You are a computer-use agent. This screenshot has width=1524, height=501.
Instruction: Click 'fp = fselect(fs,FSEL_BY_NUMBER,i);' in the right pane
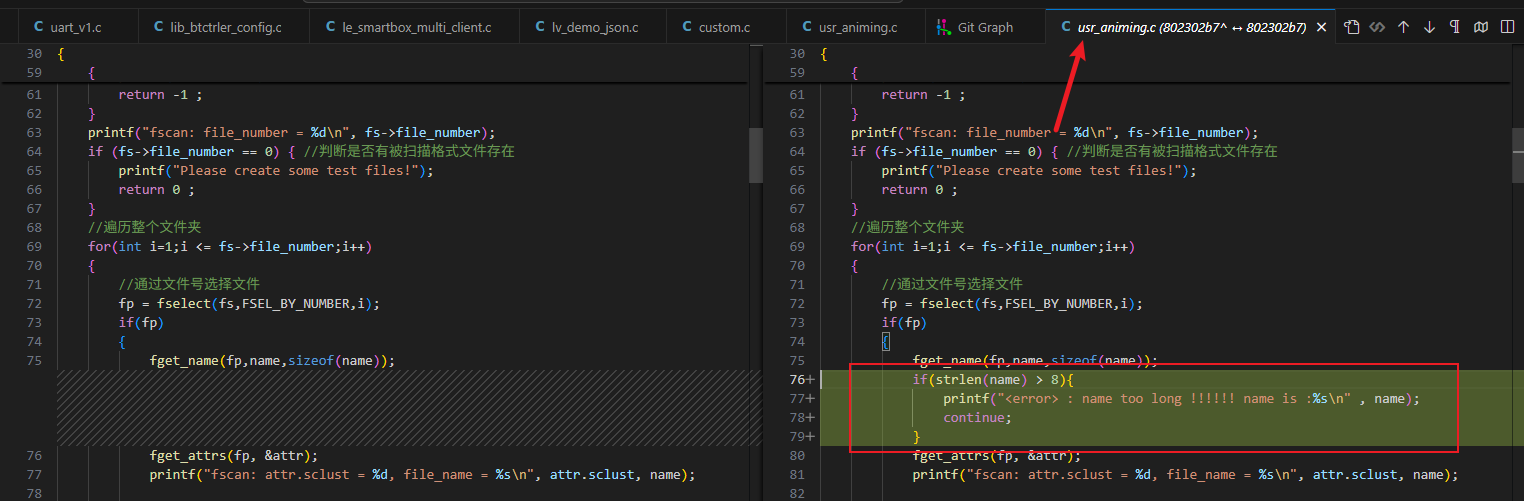1012,303
